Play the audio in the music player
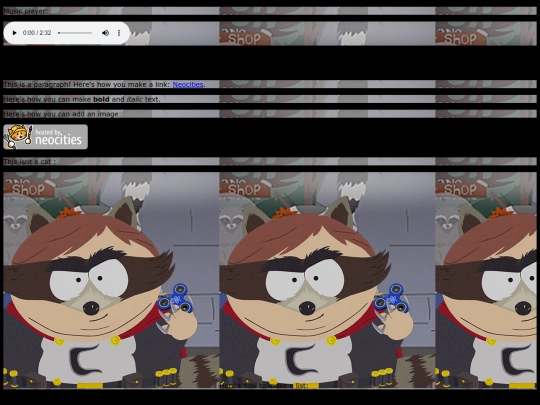The image size is (540, 405). pyautogui.click(x=14, y=33)
